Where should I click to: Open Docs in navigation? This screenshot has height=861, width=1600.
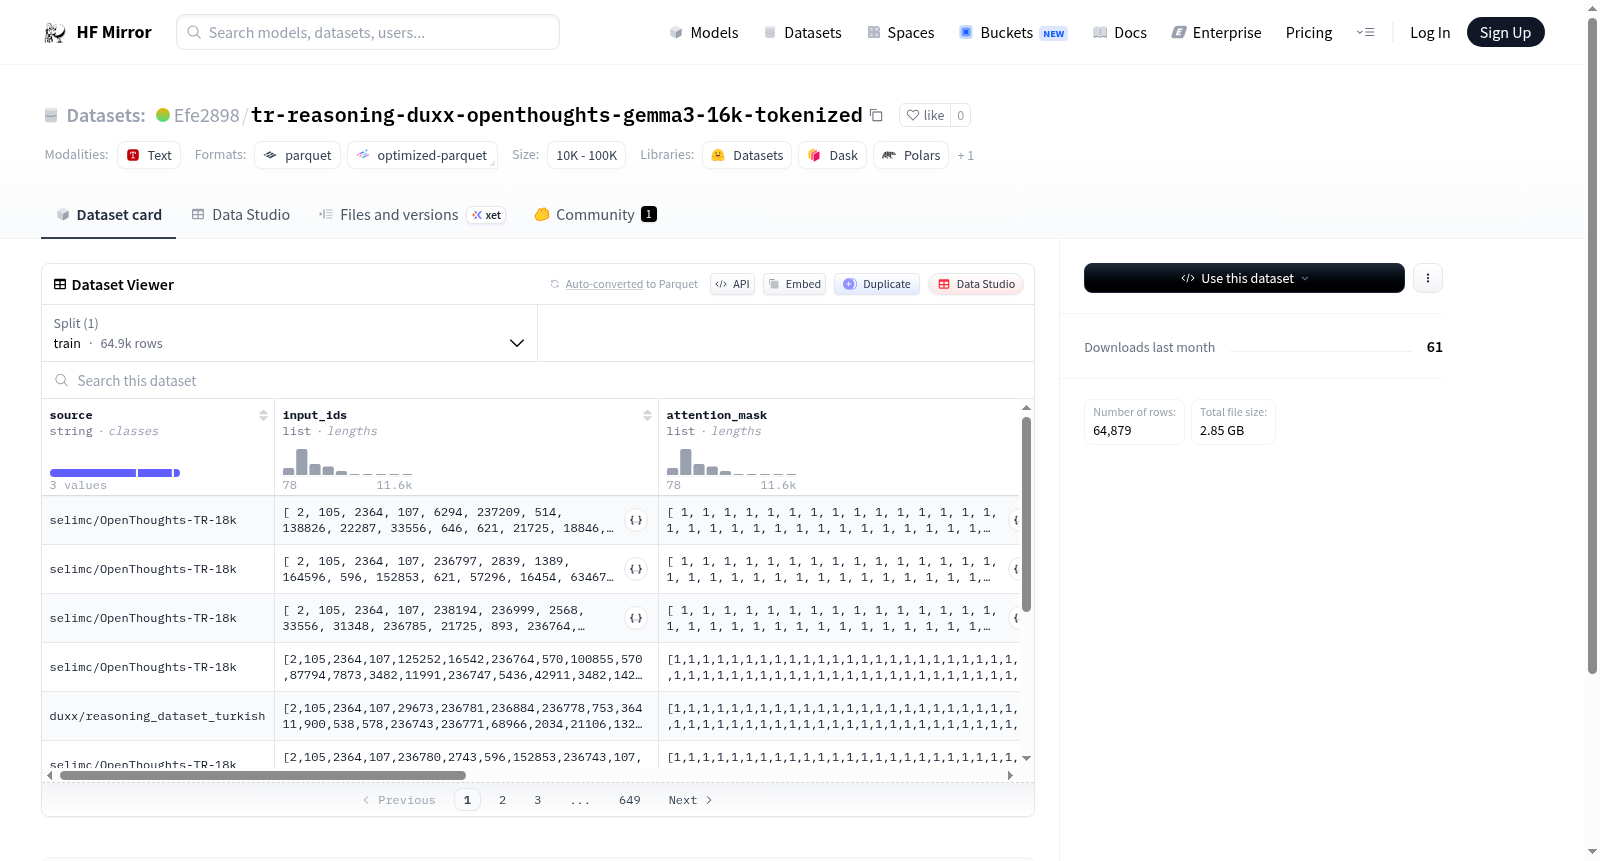tap(1119, 33)
